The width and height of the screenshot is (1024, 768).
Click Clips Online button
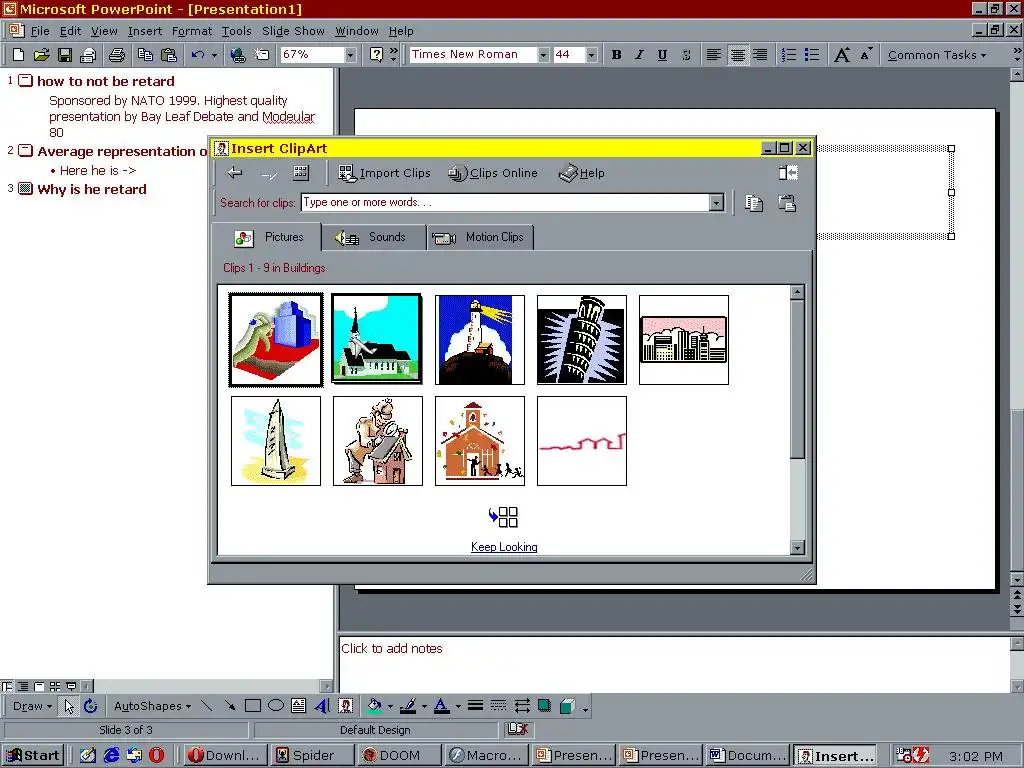(493, 173)
